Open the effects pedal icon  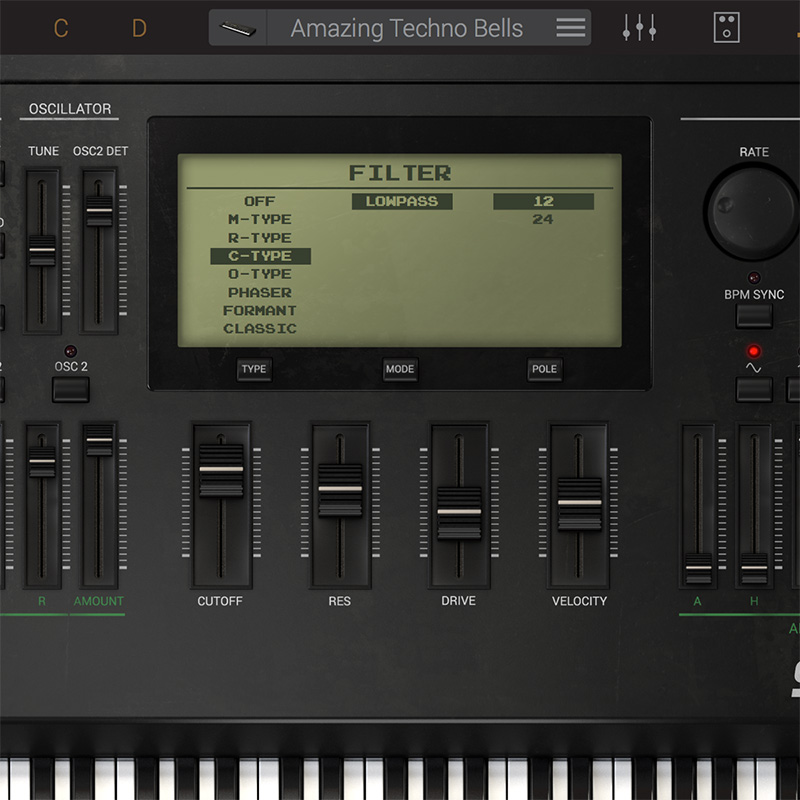click(727, 28)
